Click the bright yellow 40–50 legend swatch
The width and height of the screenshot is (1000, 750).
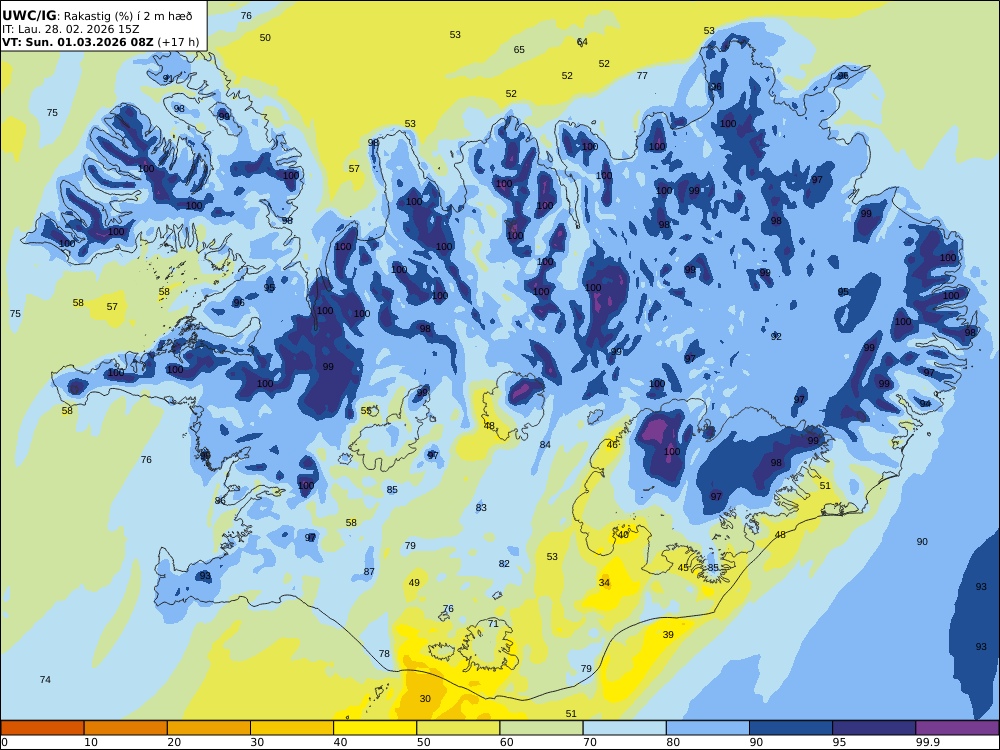point(375,728)
